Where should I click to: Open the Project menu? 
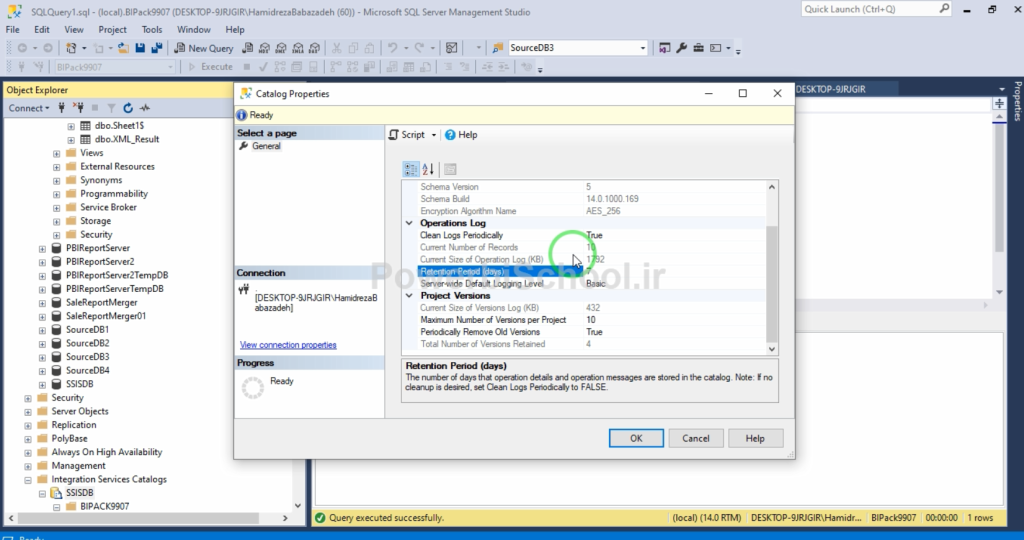coord(112,30)
